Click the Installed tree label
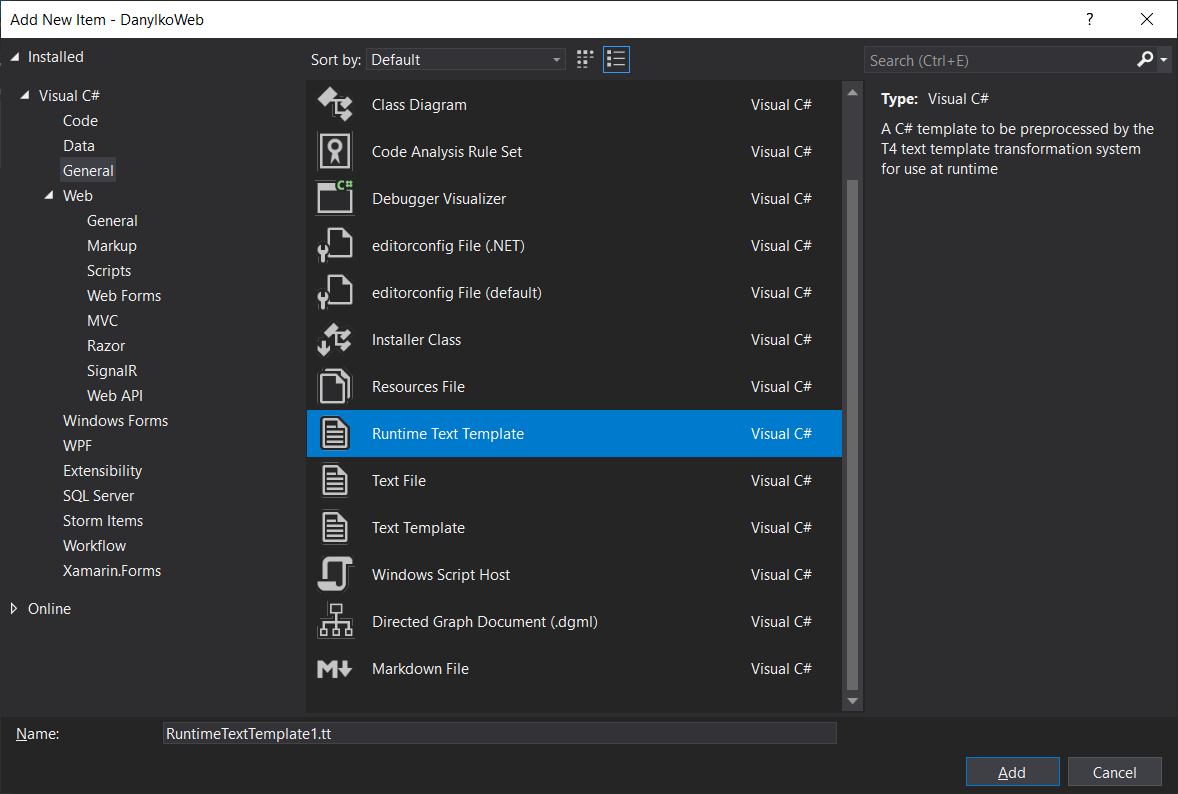Screen dimensions: 1178x794 click(x=56, y=57)
